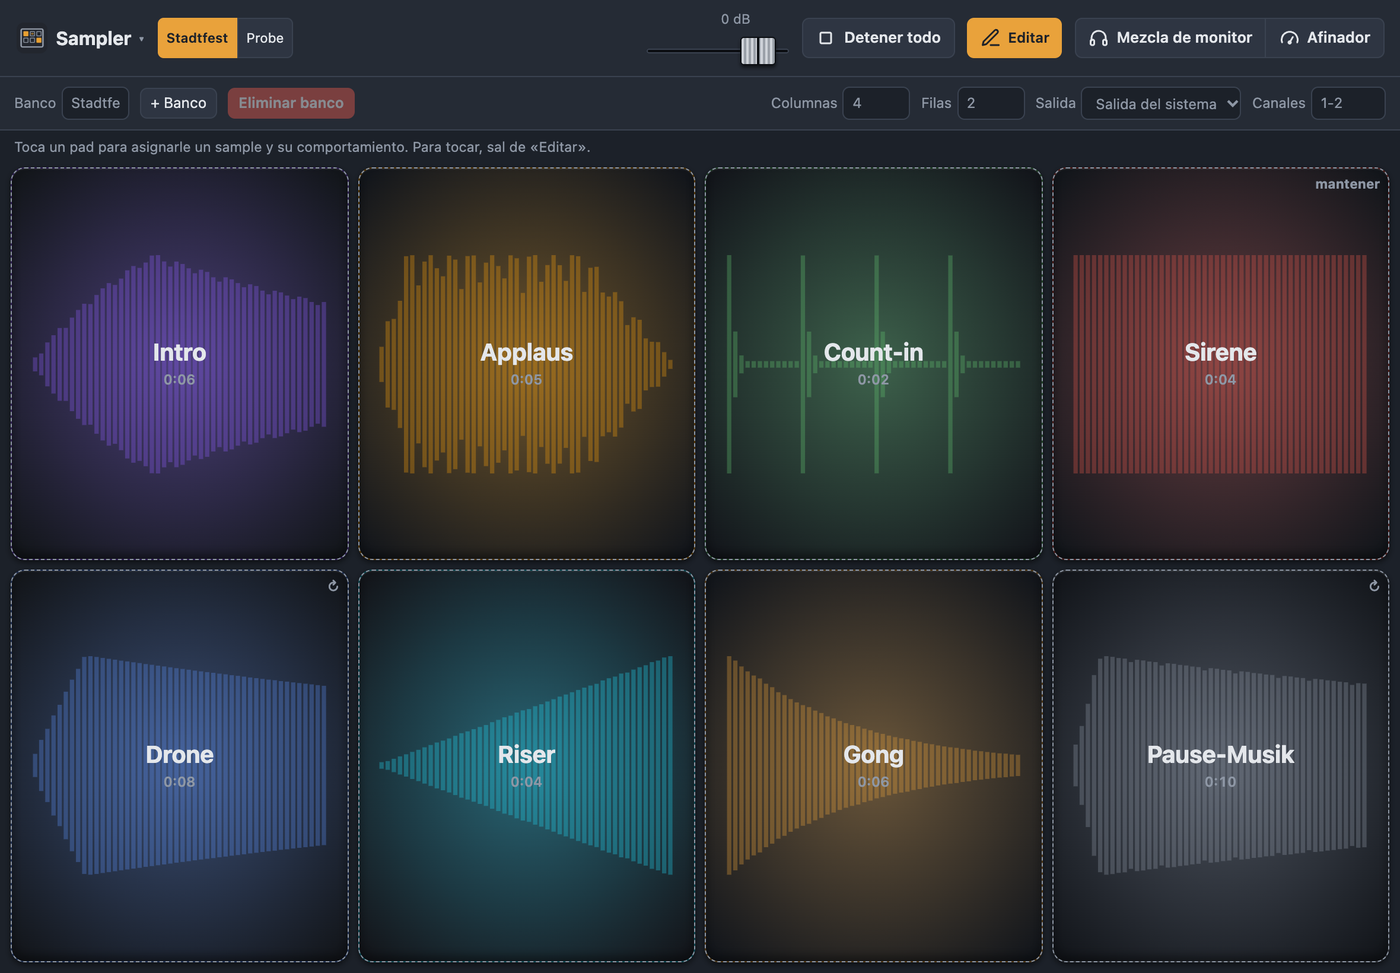Click the 0:06 duration on Intro pad
This screenshot has height=973, width=1400.
(180, 380)
